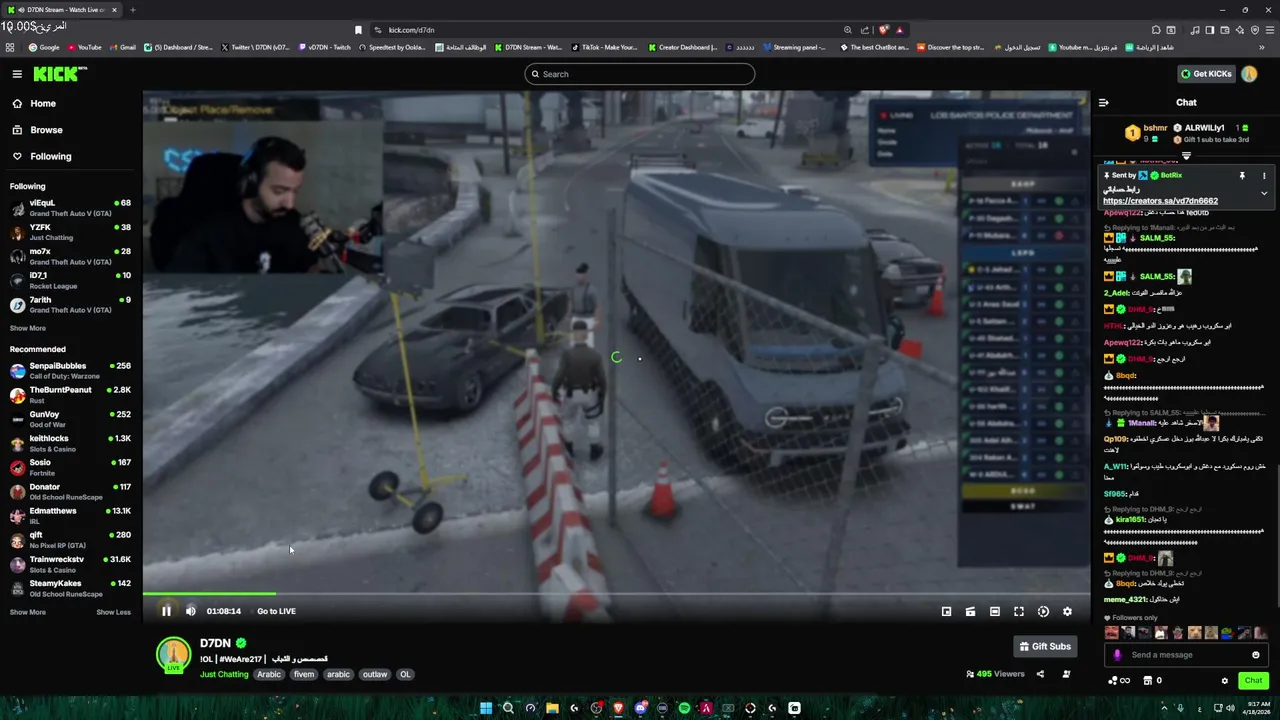The height and width of the screenshot is (720, 1280).
Task: Open the chat shop icon
Action: tap(1147, 681)
